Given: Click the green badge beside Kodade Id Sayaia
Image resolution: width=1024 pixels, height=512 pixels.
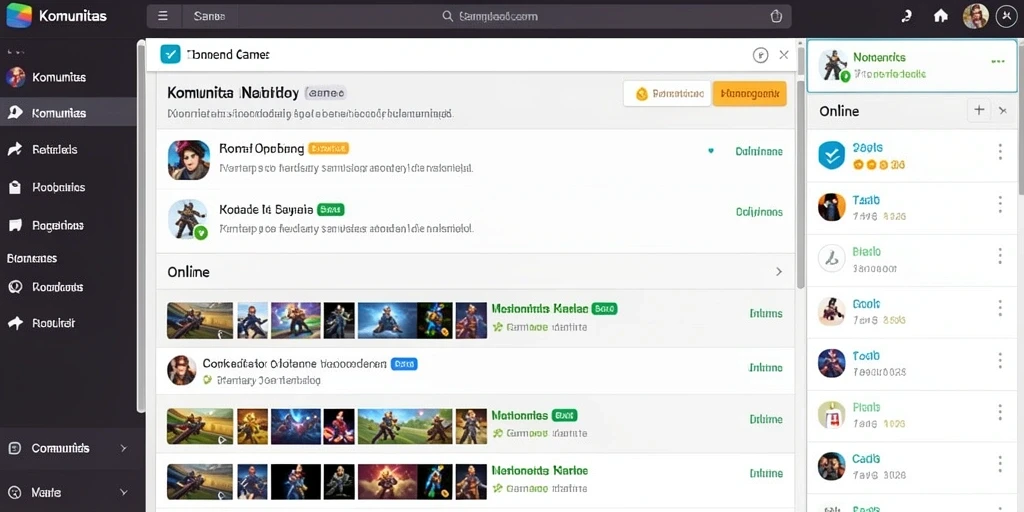Looking at the screenshot, I should click(330, 210).
